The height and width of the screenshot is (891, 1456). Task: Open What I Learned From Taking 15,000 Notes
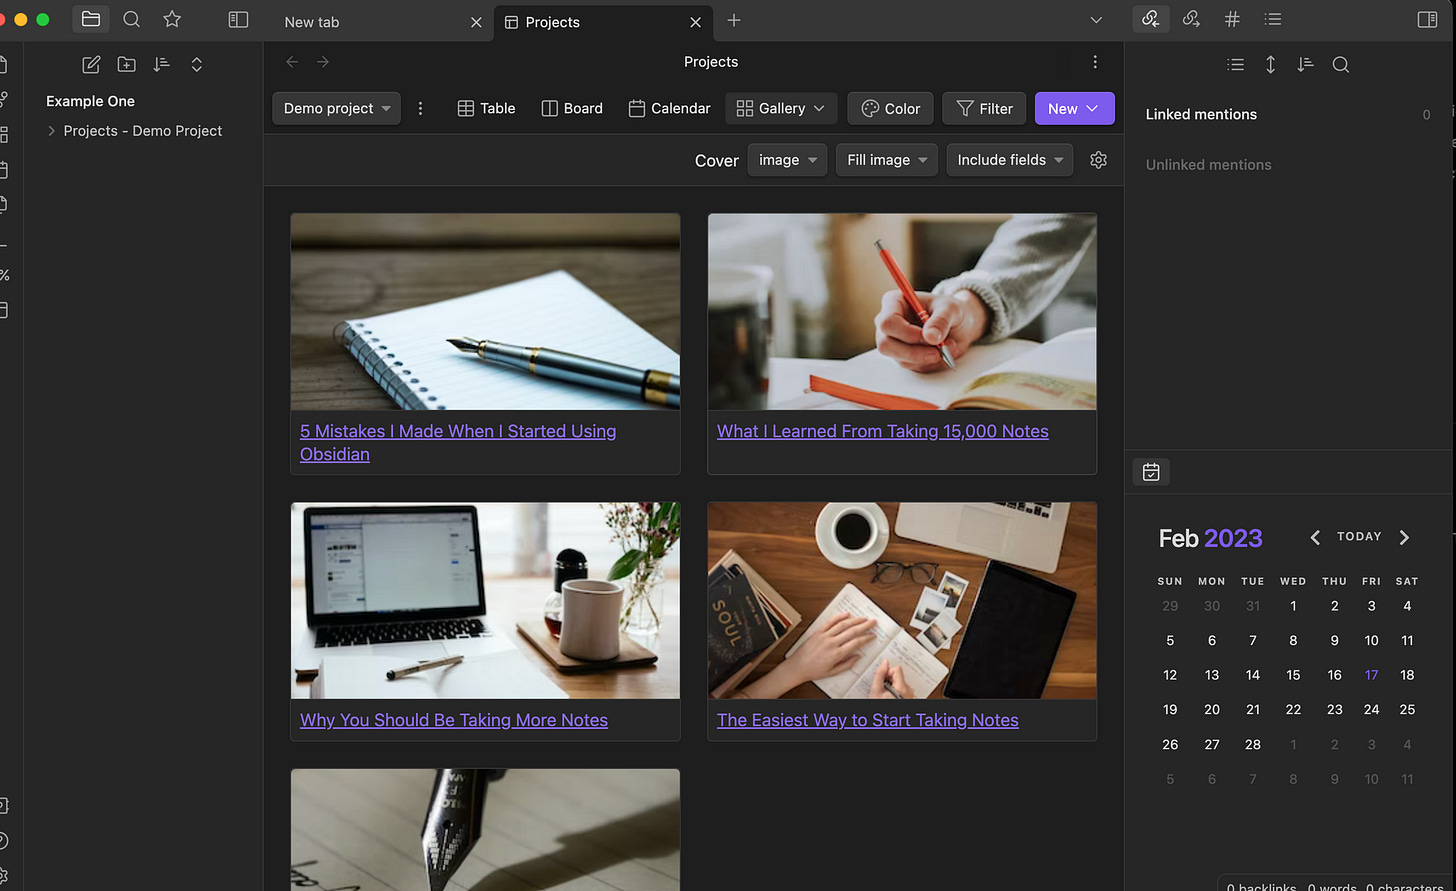click(x=883, y=431)
